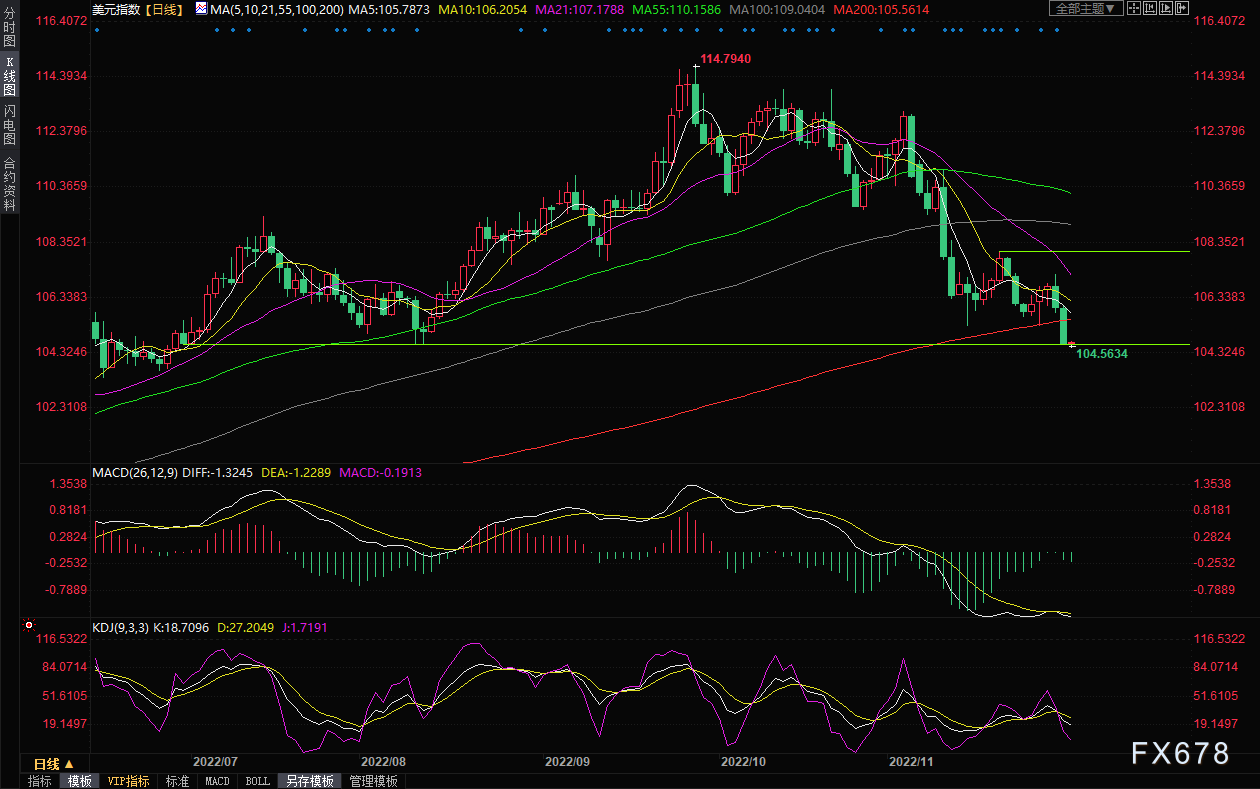Open the VIP指标 tab
Screen dimensions: 1260x789
pyautogui.click(x=128, y=781)
